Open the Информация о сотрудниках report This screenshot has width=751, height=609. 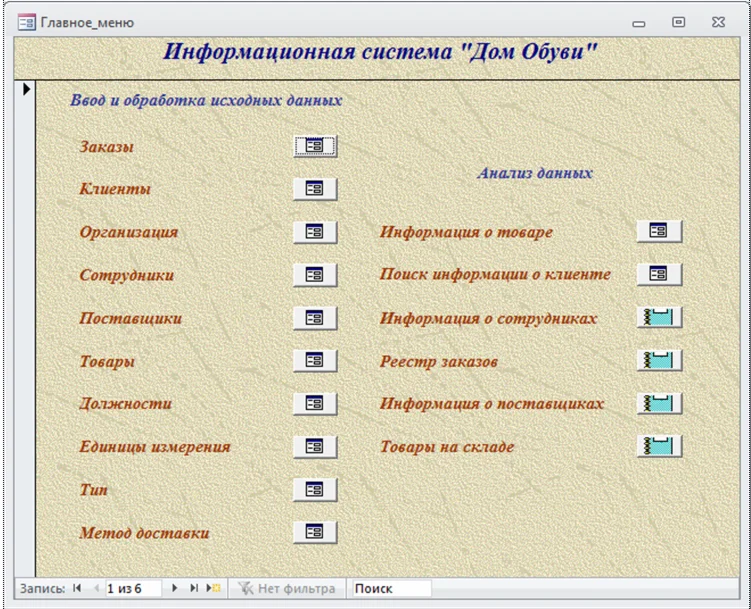[658, 318]
